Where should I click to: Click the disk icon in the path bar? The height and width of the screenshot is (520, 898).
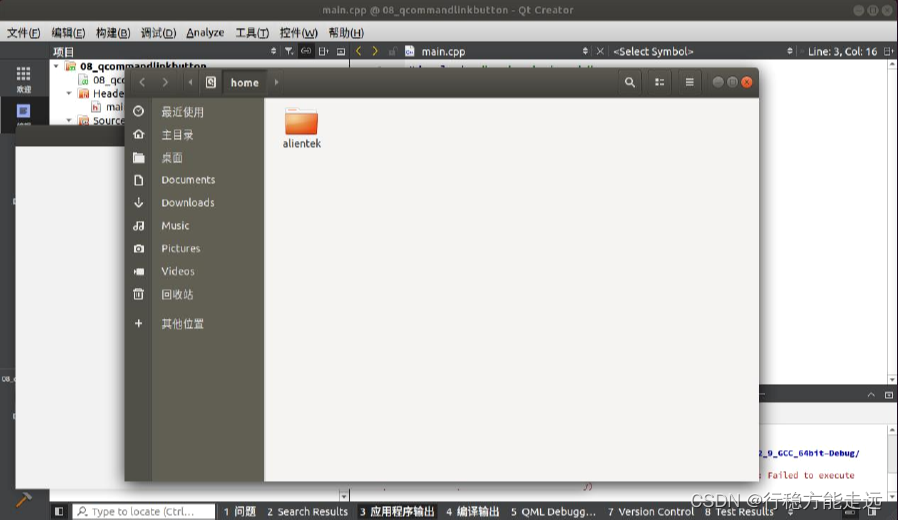211,82
